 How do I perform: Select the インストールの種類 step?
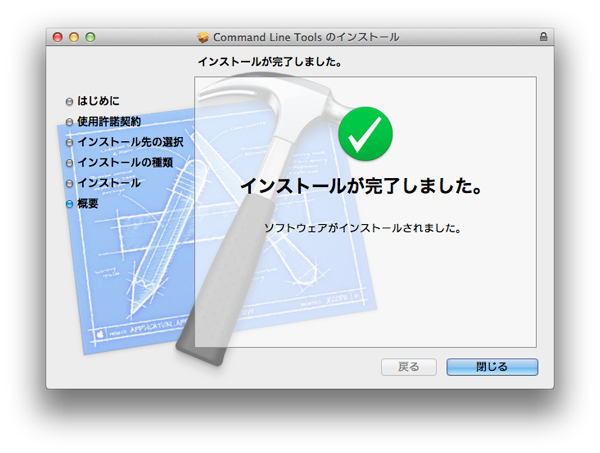pyautogui.click(x=125, y=163)
